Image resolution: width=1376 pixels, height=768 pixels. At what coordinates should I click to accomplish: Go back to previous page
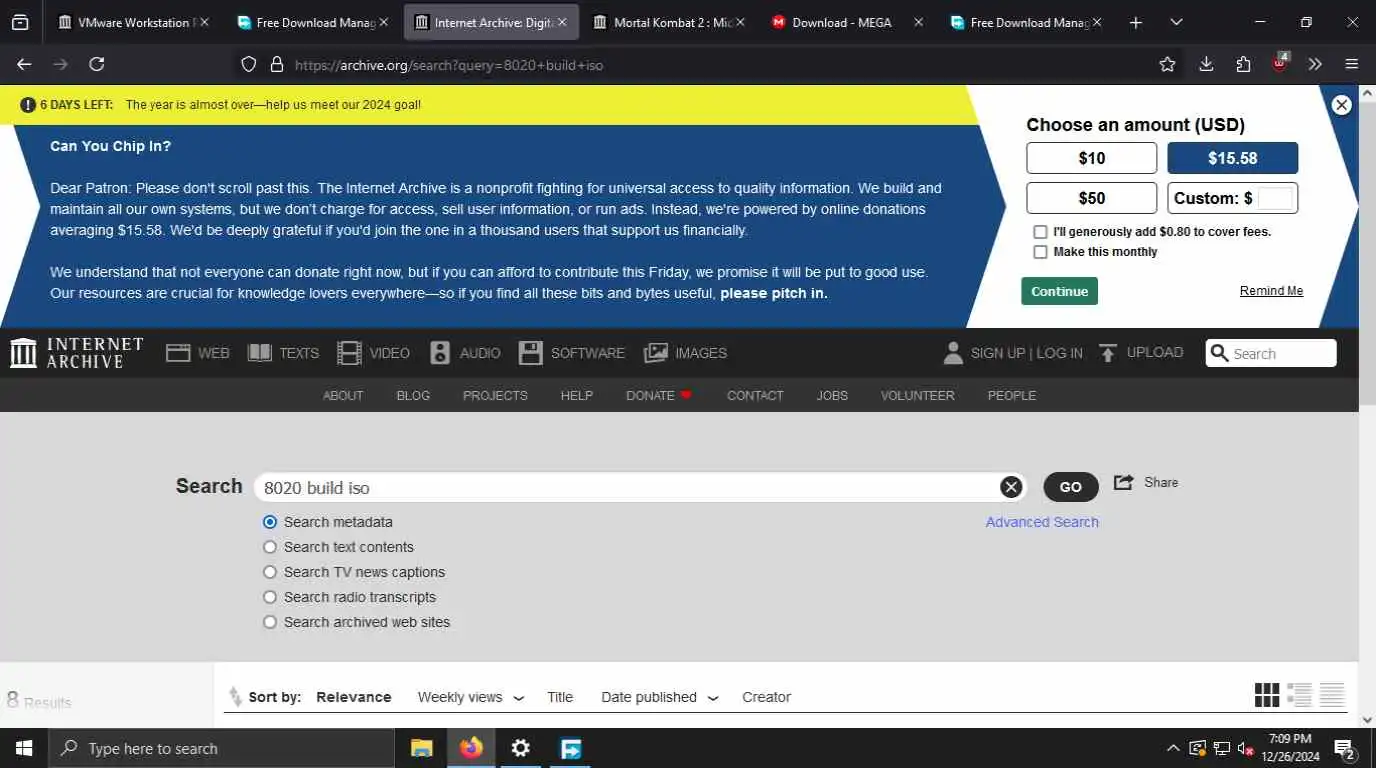coord(25,64)
